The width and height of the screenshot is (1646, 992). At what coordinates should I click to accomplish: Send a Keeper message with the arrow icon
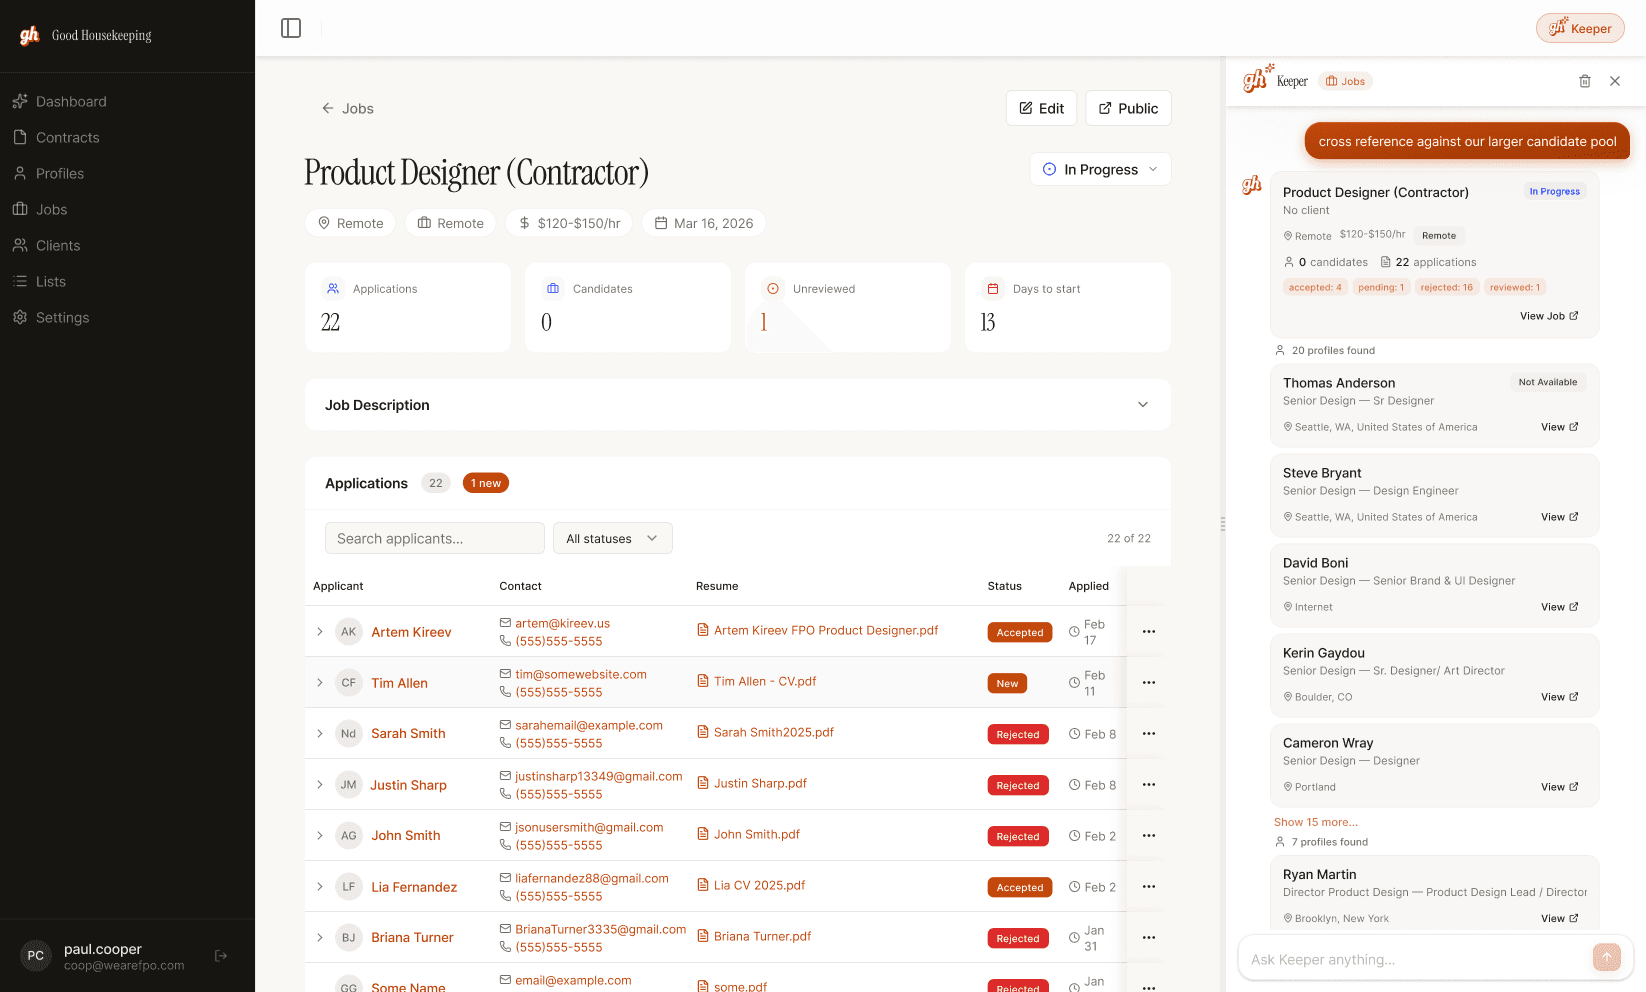click(x=1607, y=957)
